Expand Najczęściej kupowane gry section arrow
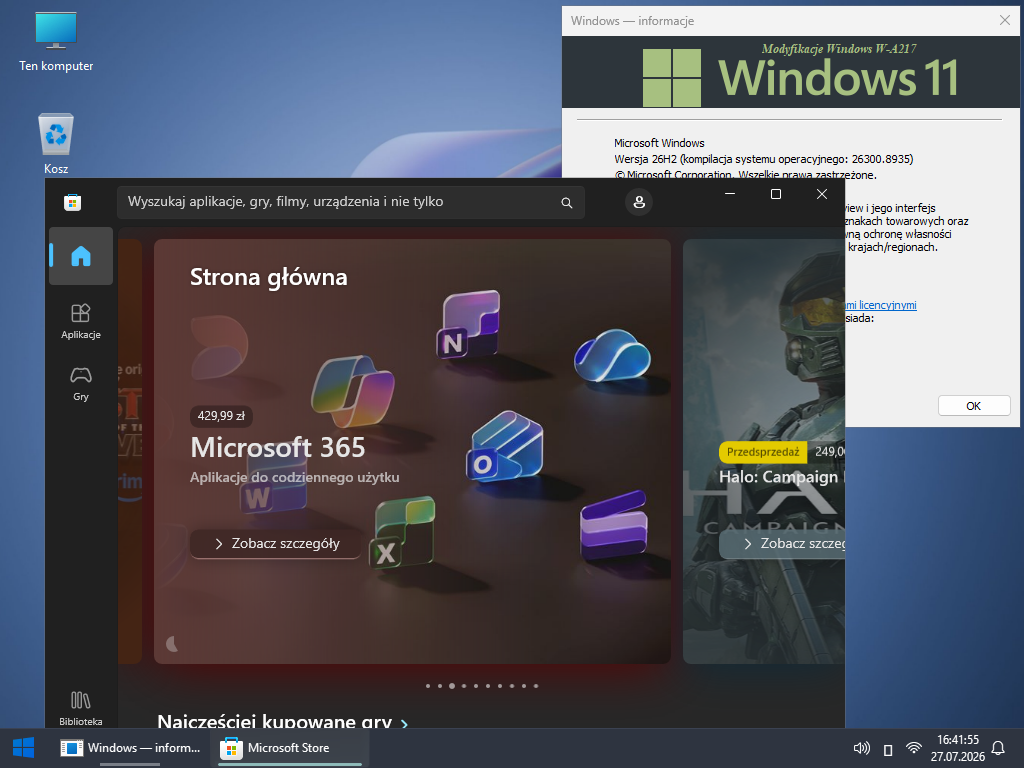The height and width of the screenshot is (768, 1024). pos(405,723)
